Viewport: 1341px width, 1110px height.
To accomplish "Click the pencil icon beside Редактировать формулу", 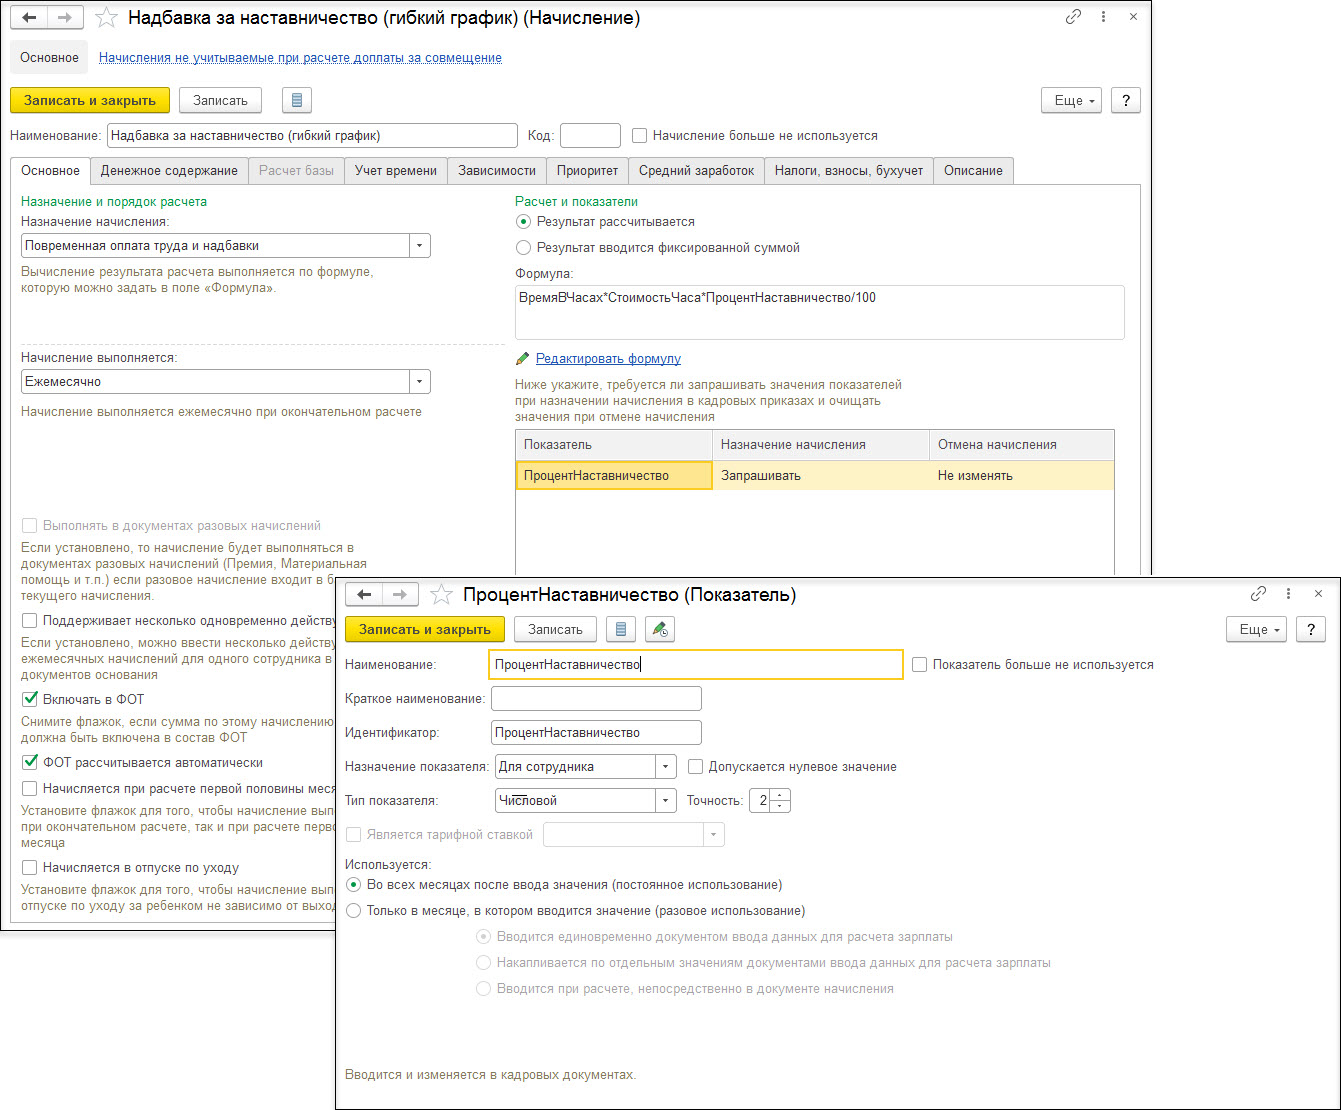I will [x=522, y=358].
